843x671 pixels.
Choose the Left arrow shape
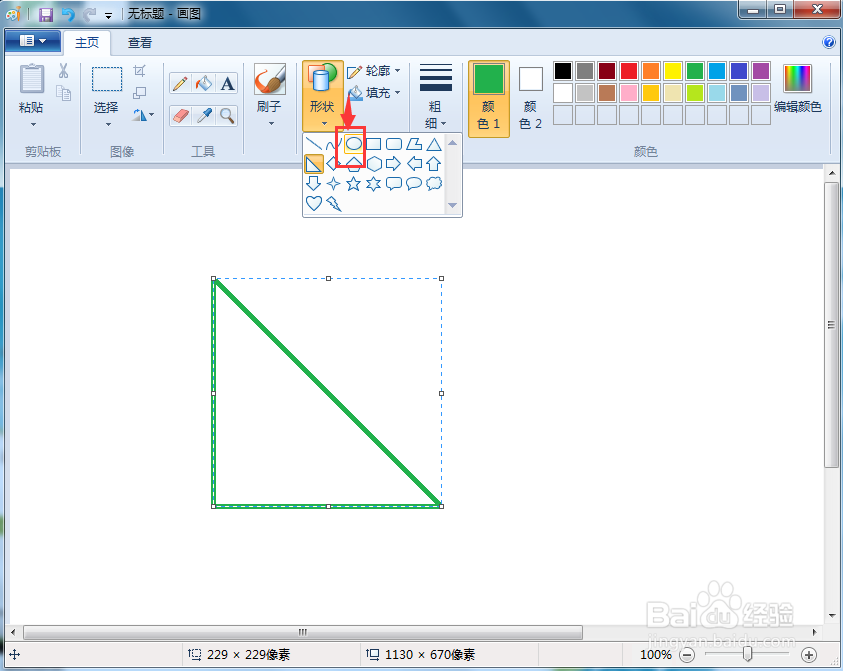coord(414,164)
